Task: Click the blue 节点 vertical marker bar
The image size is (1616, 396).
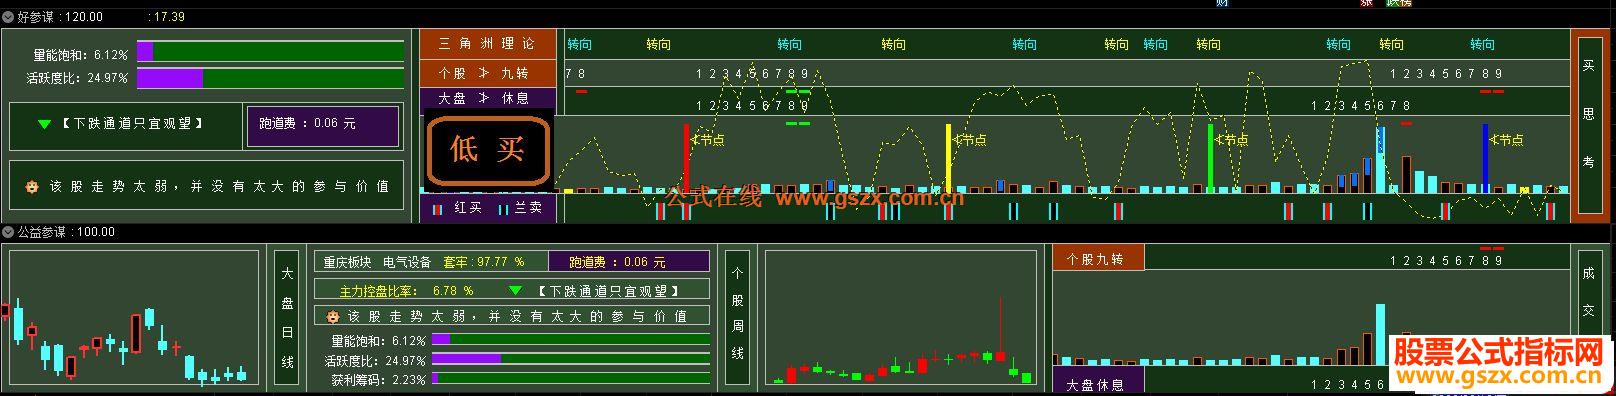Action: tap(1485, 157)
